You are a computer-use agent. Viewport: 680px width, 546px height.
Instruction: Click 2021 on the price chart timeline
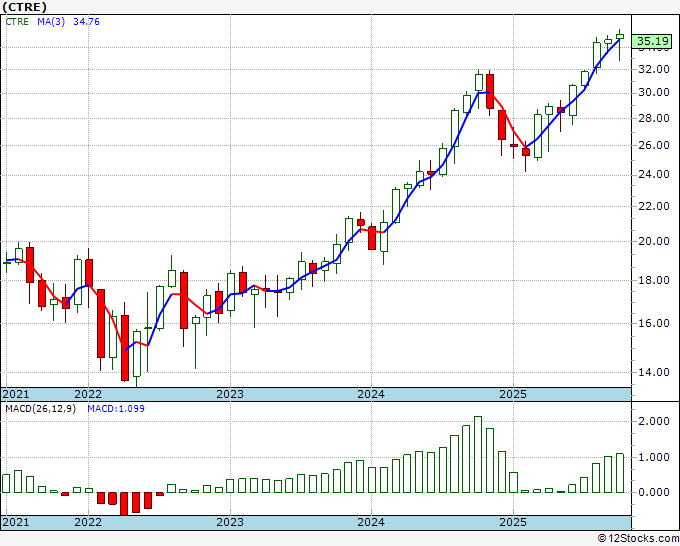[x=16, y=394]
